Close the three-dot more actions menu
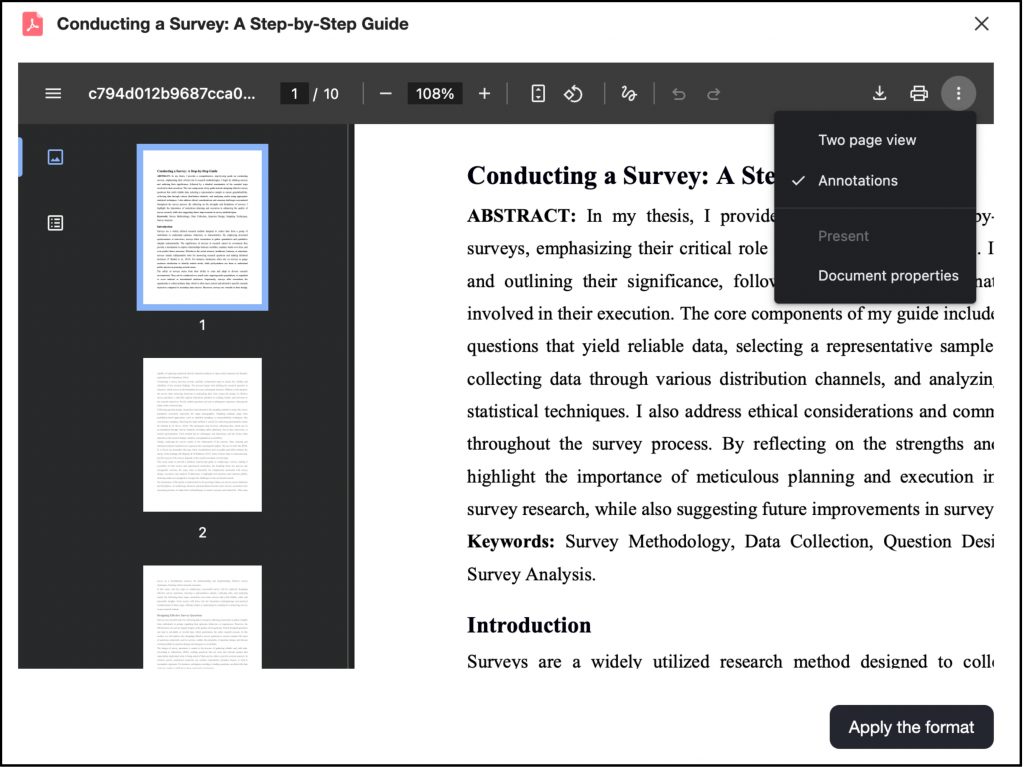Screen dimensions: 1024x767 [x=958, y=93]
